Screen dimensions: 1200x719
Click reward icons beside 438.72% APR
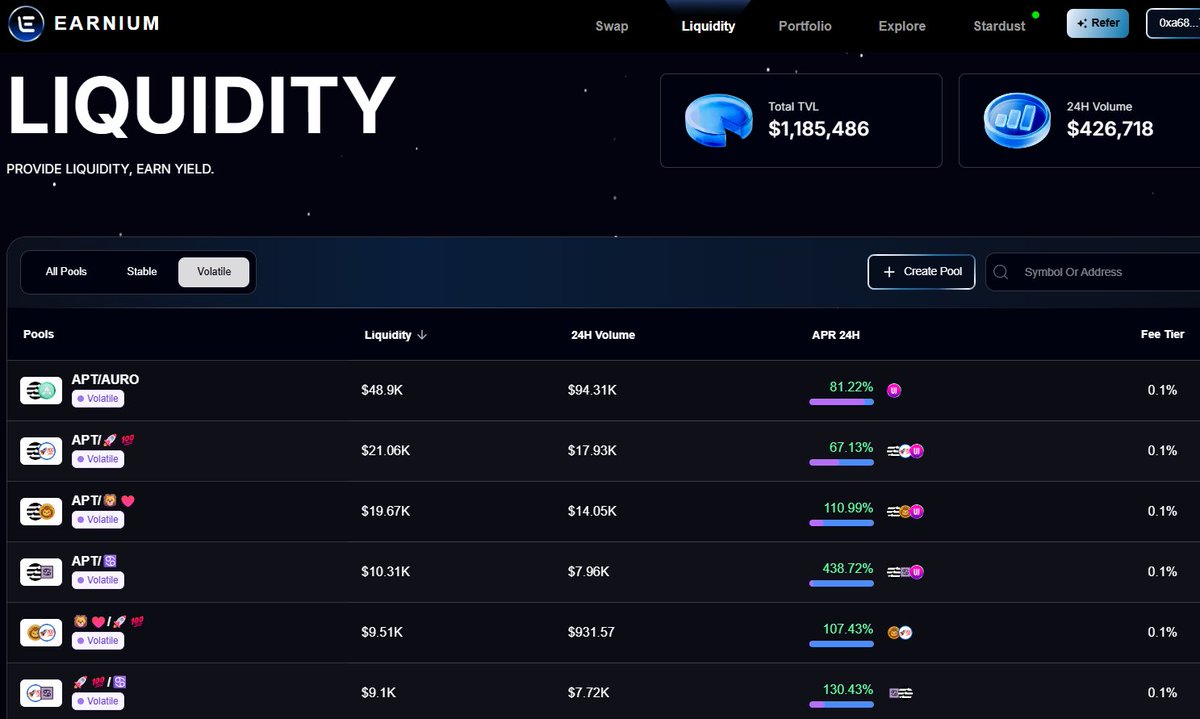pyautogui.click(x=905, y=572)
